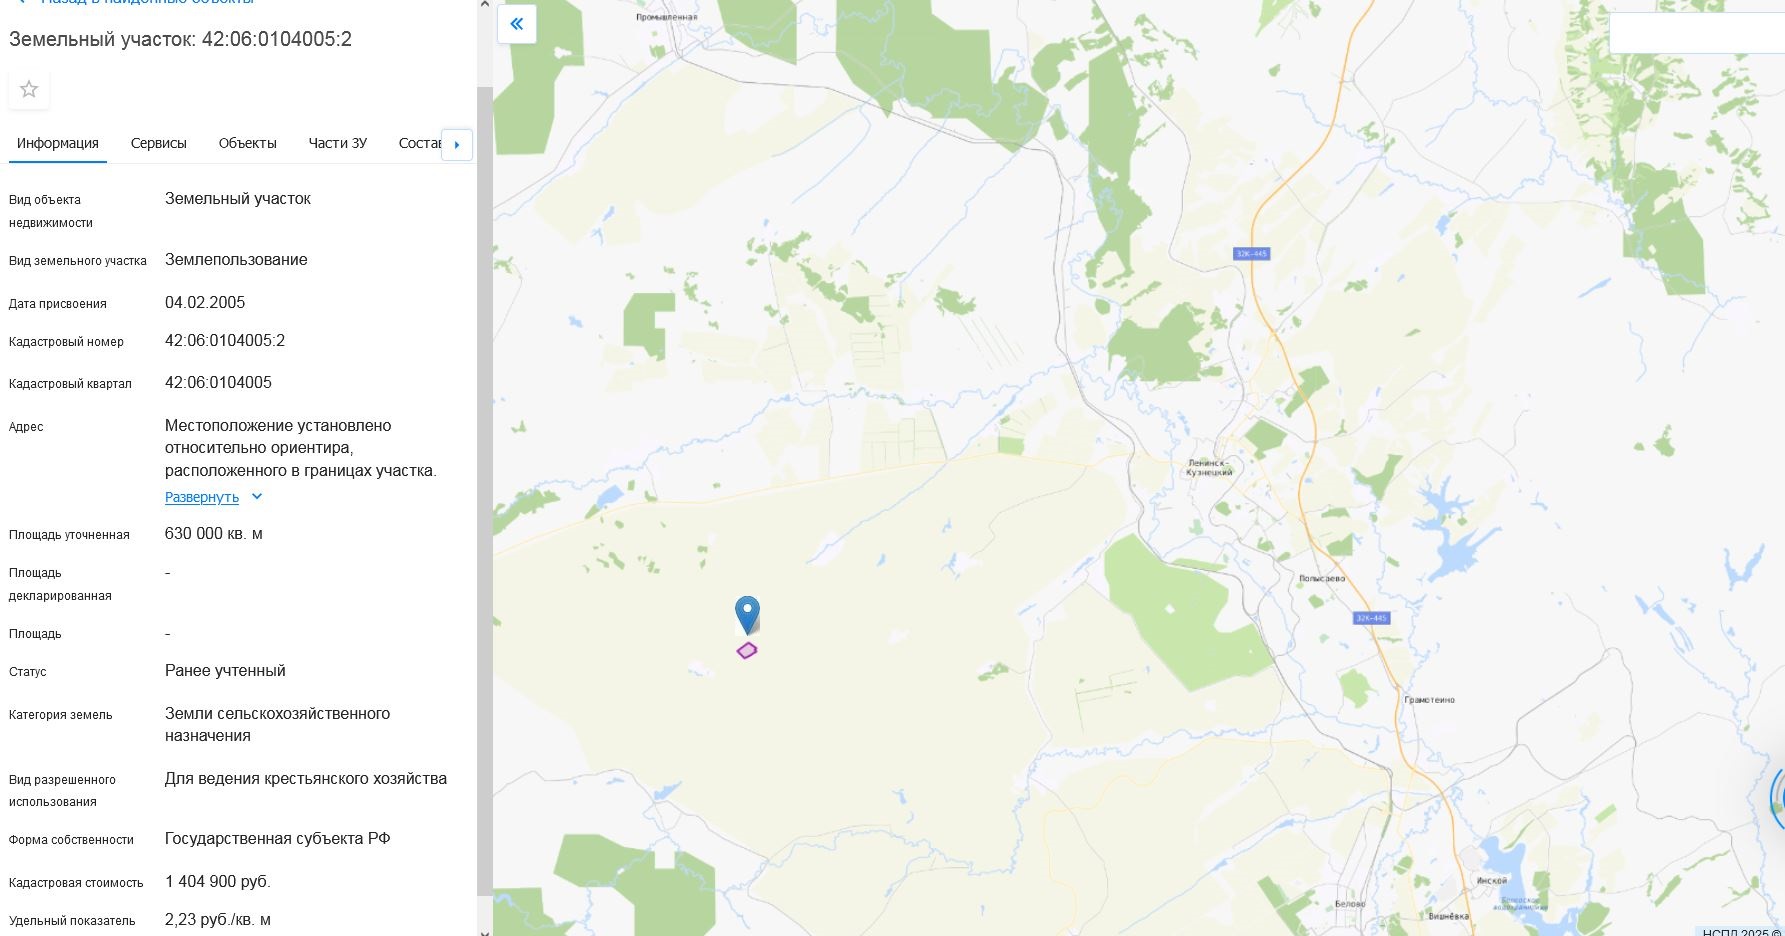Viewport: 1785px width, 936px height.
Task: Click the blue map location pin
Action: [x=747, y=614]
